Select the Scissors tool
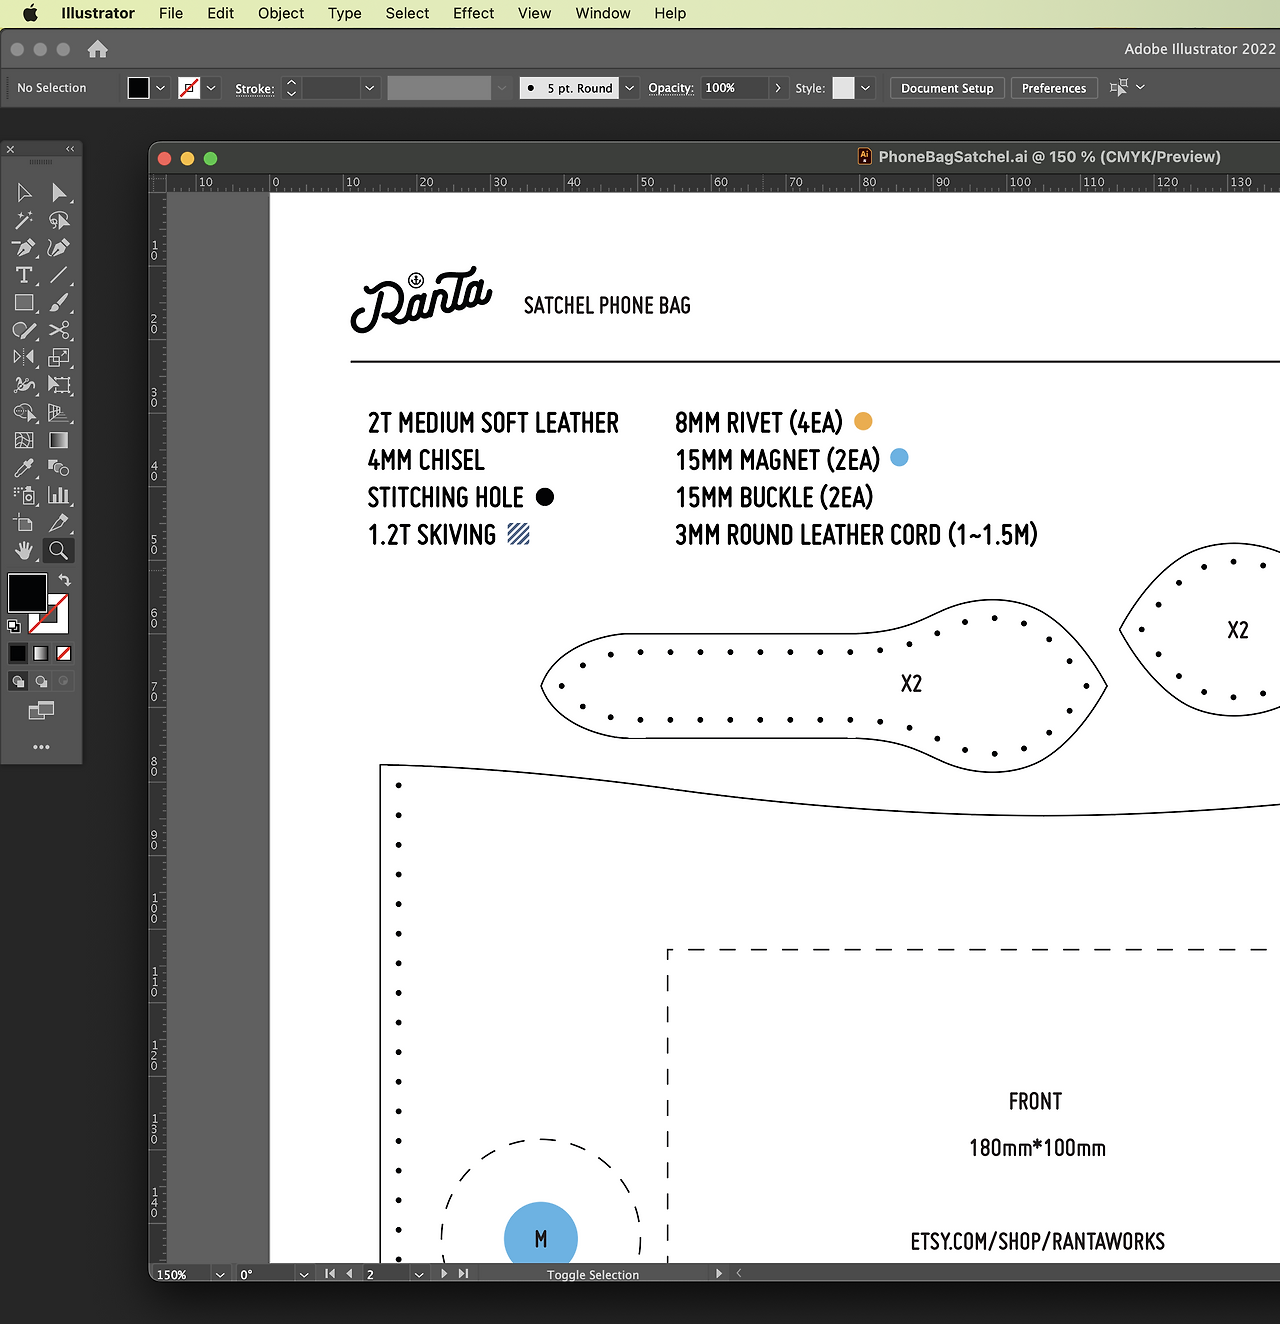The image size is (1280, 1324). coord(59,330)
